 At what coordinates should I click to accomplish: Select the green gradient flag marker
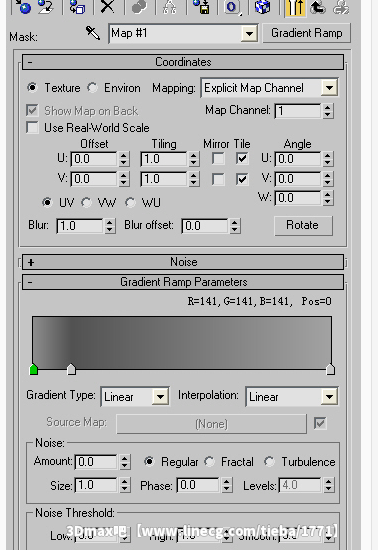coord(34,369)
